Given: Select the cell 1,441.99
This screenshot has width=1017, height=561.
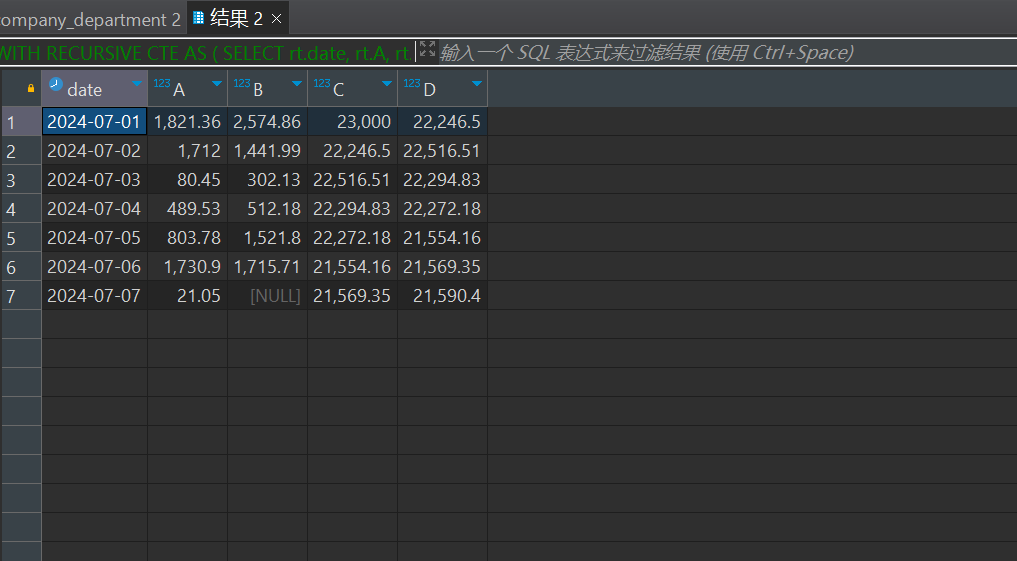Looking at the screenshot, I should coord(267,151).
